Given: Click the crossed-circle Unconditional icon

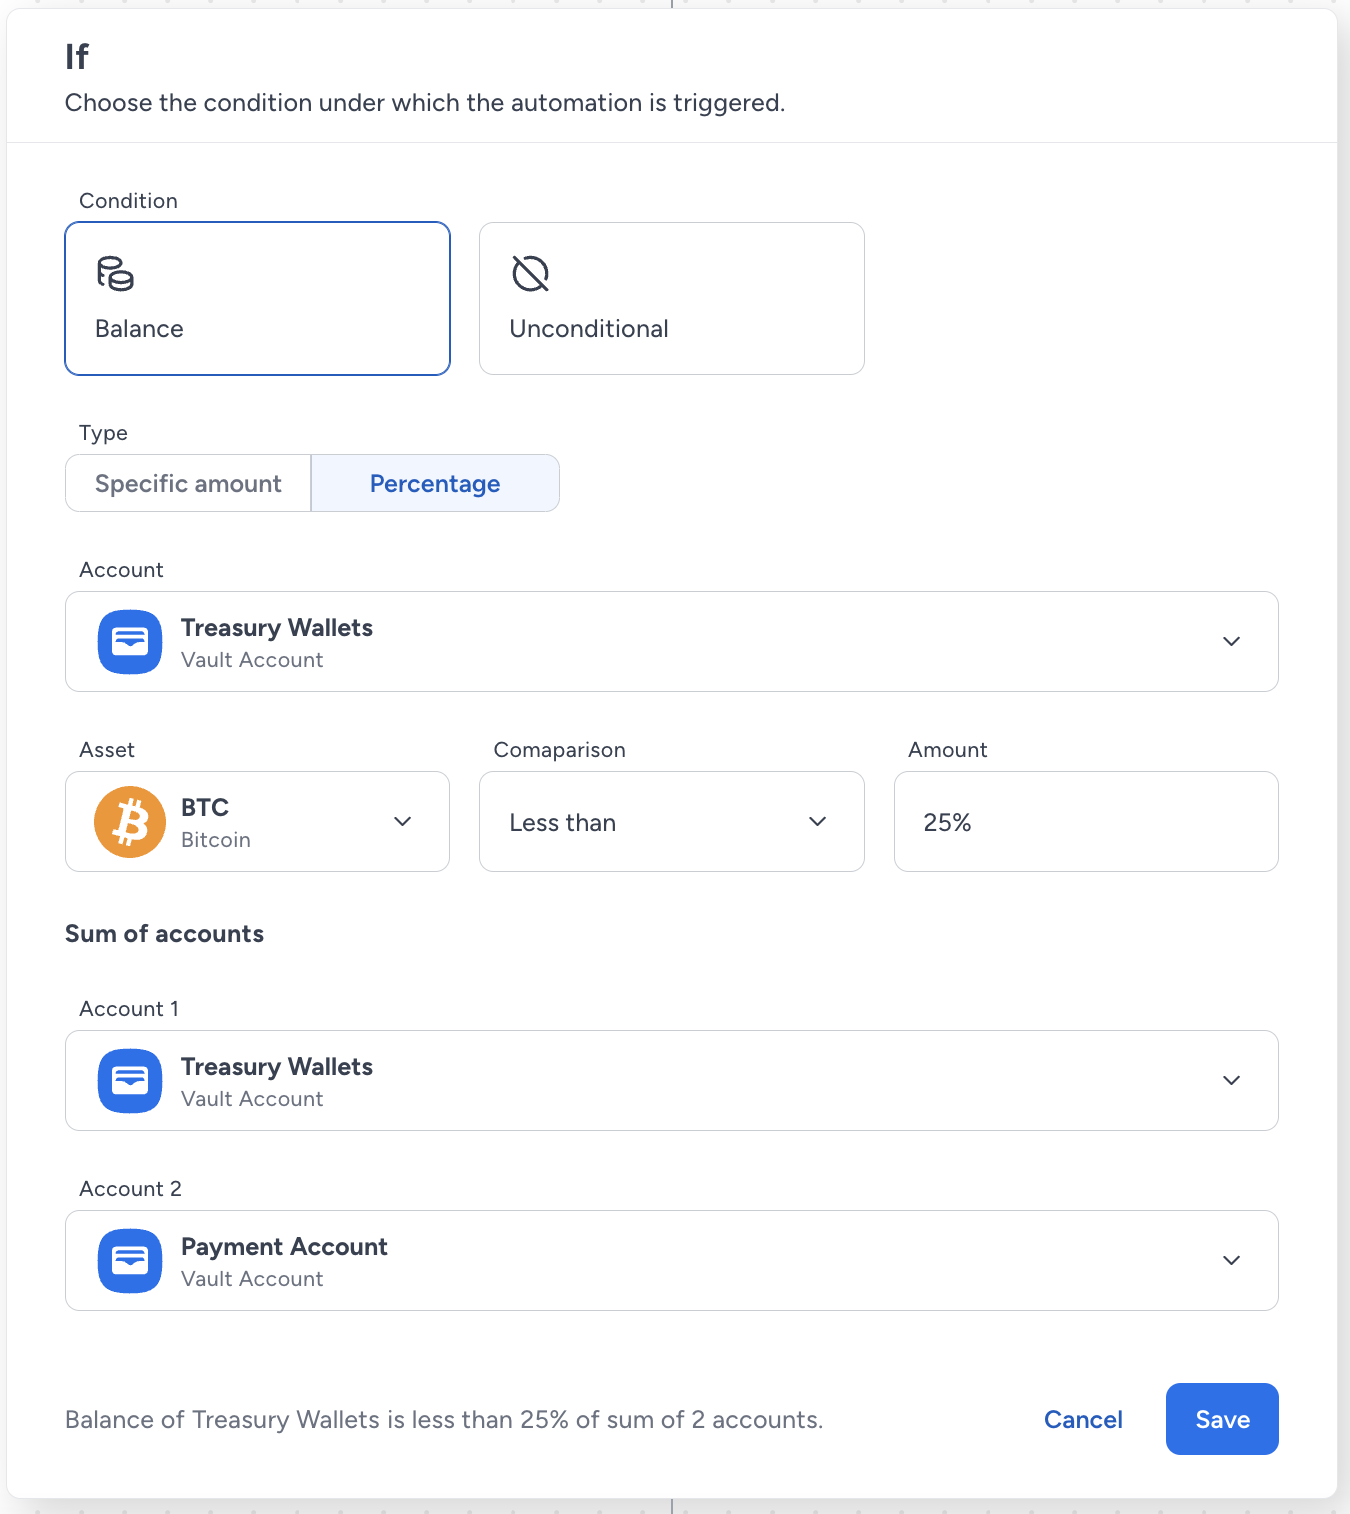Looking at the screenshot, I should click(530, 273).
